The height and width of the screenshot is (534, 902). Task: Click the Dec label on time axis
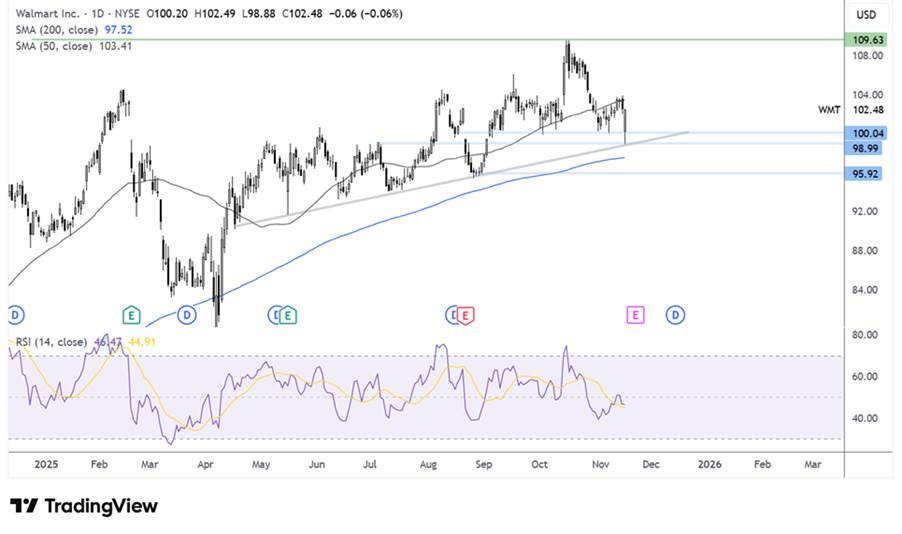pyautogui.click(x=651, y=464)
